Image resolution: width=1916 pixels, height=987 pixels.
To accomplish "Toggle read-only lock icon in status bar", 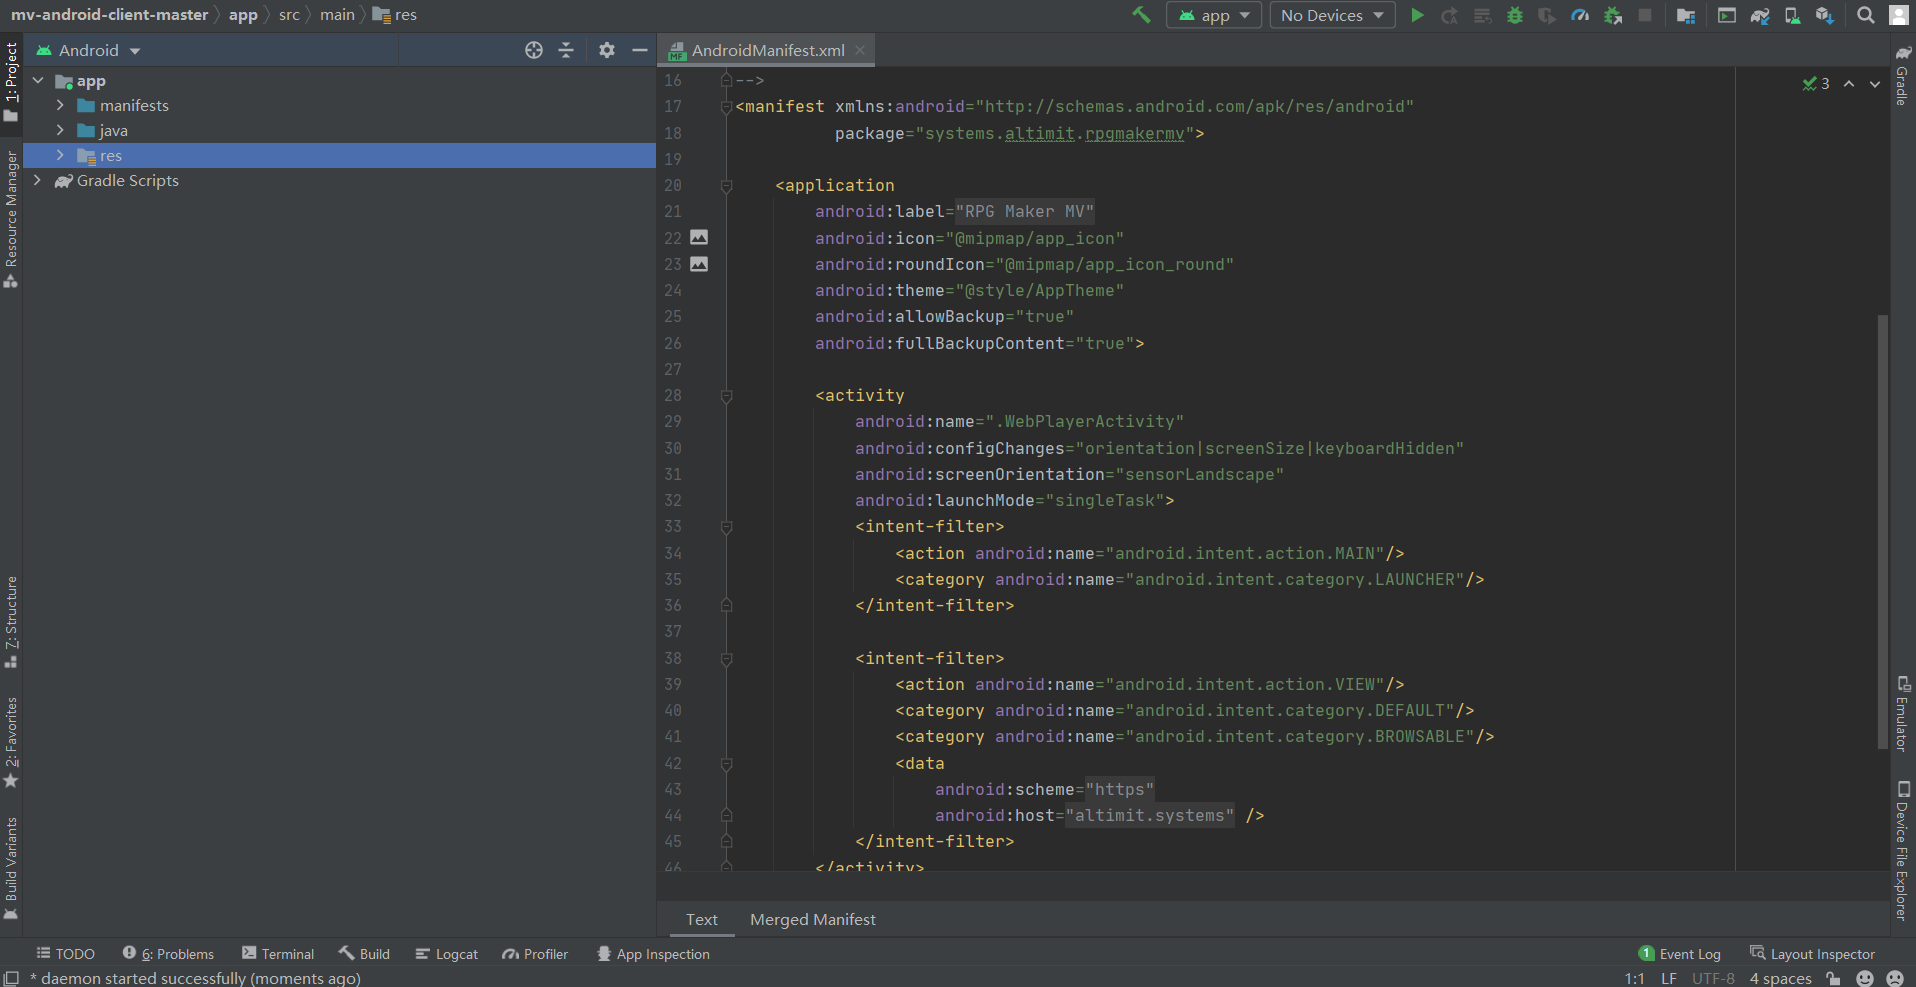I will coord(1833,978).
